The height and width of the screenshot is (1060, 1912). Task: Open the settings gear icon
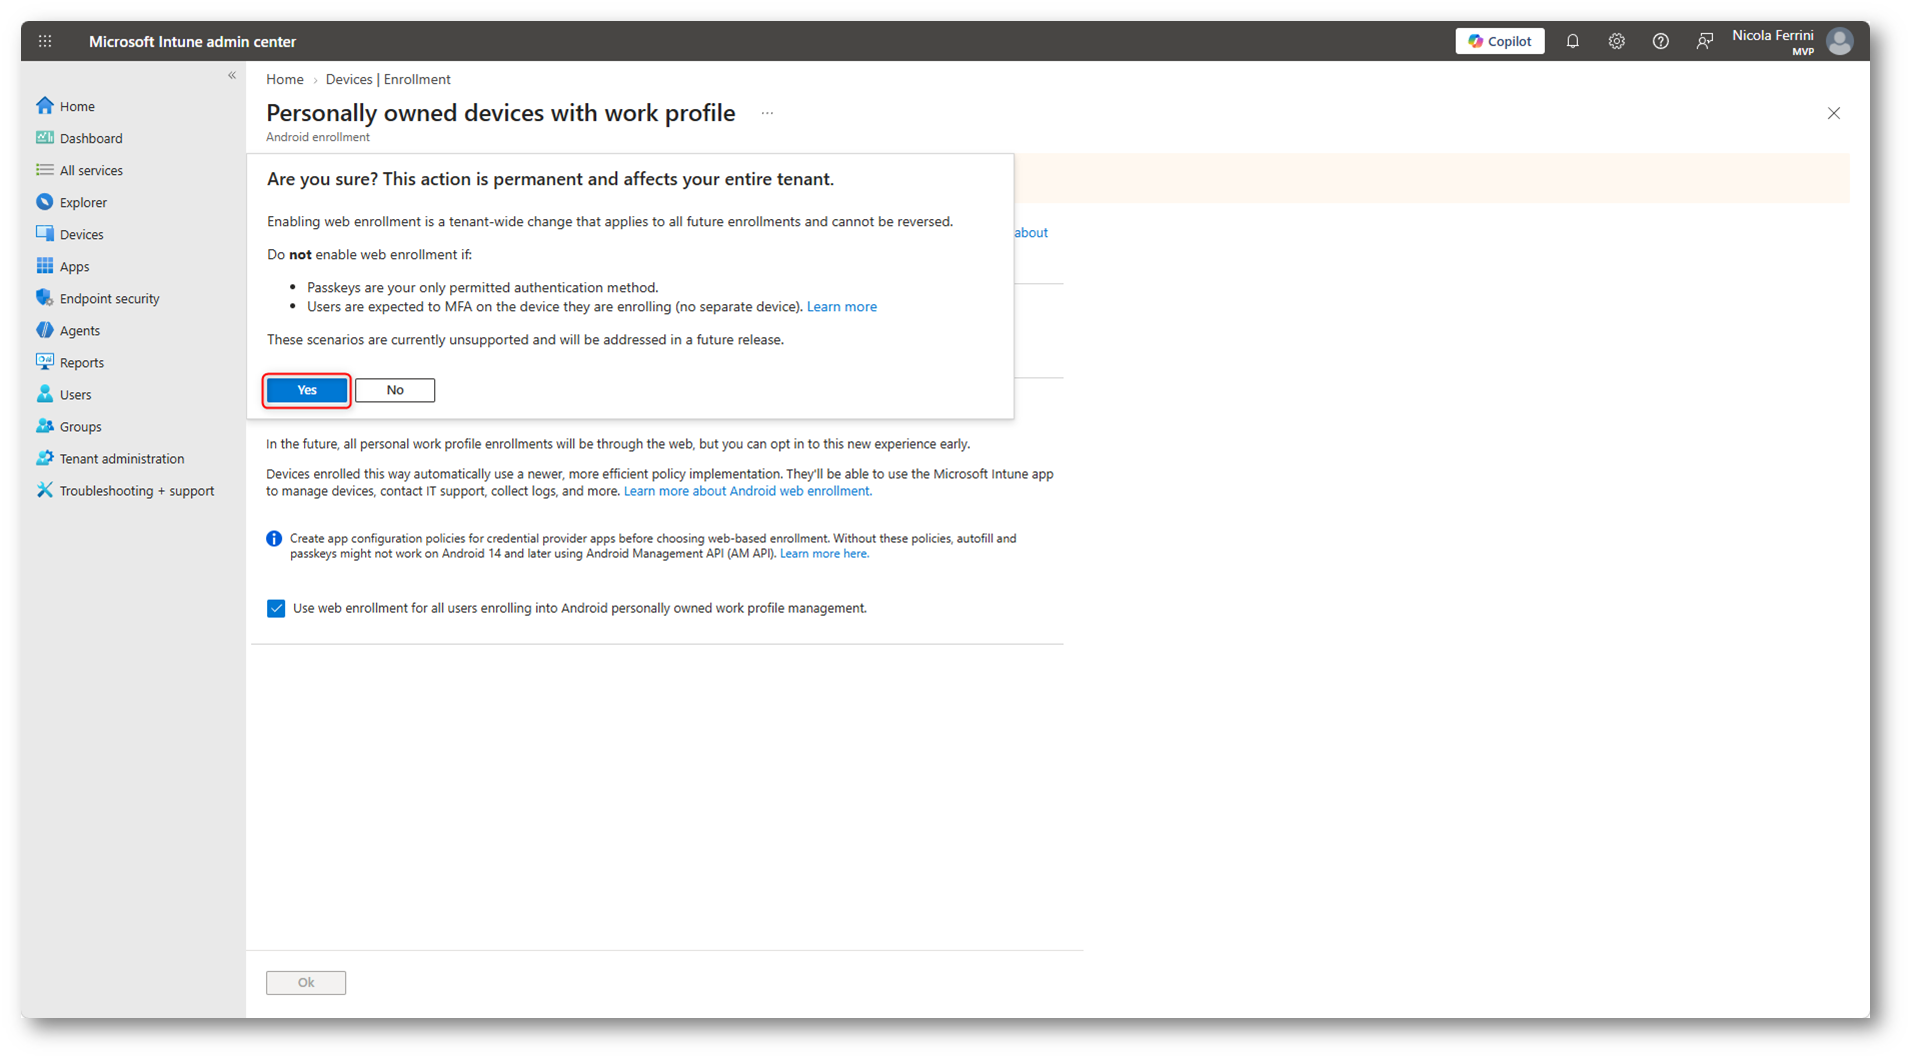click(1616, 41)
